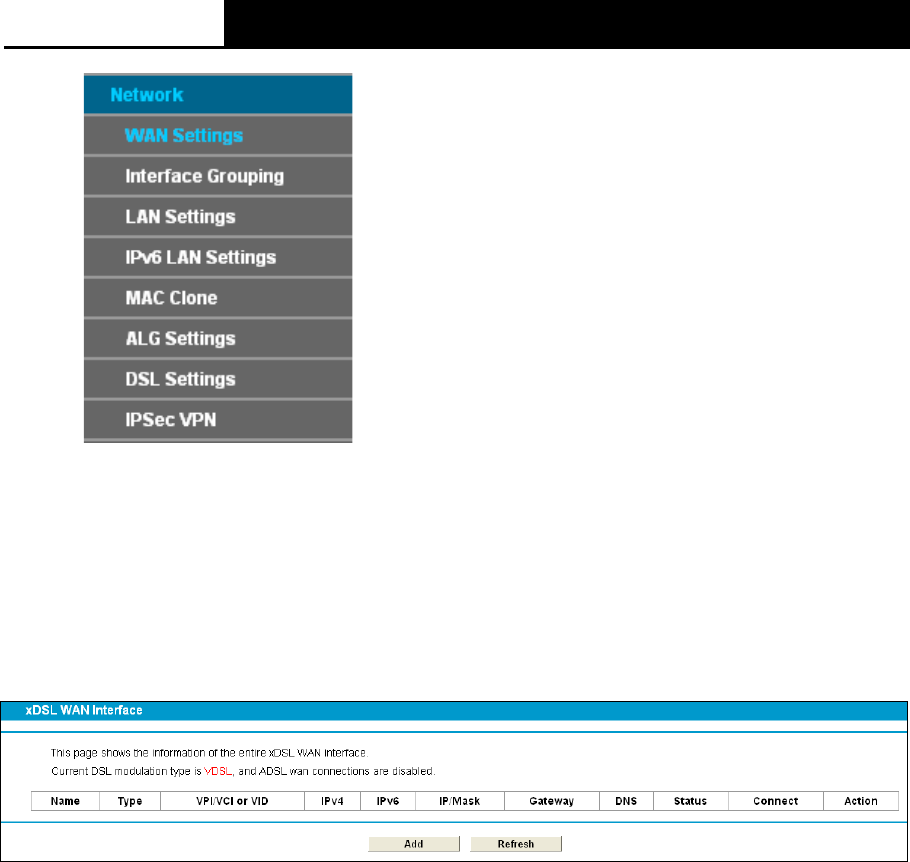
Task: Click the Refresh button
Action: (x=516, y=844)
